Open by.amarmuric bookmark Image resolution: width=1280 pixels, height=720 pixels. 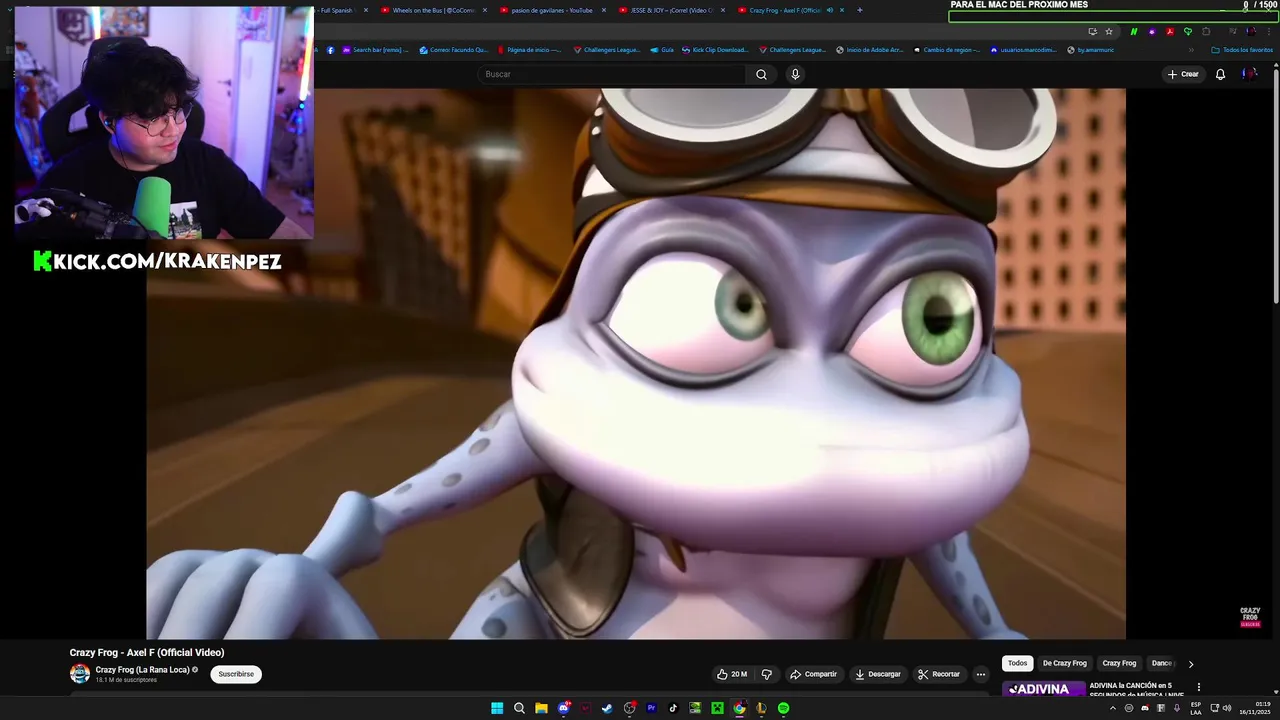pyautogui.click(x=1090, y=49)
